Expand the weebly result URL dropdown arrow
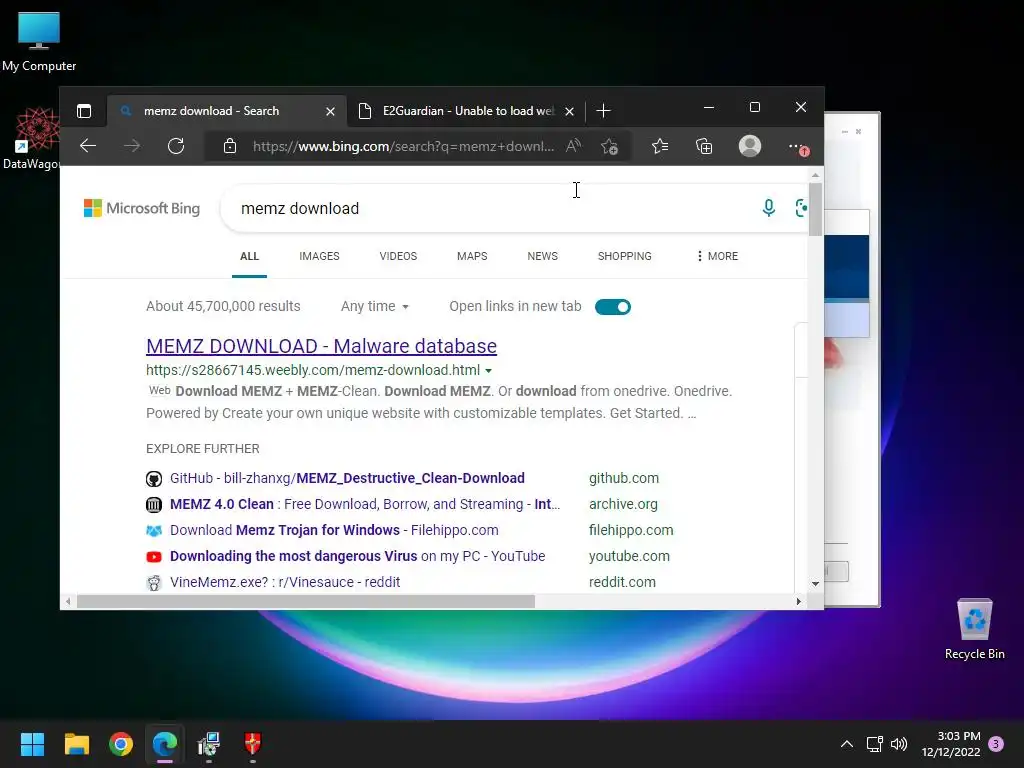Screen dimensions: 1024x768 [488, 371]
